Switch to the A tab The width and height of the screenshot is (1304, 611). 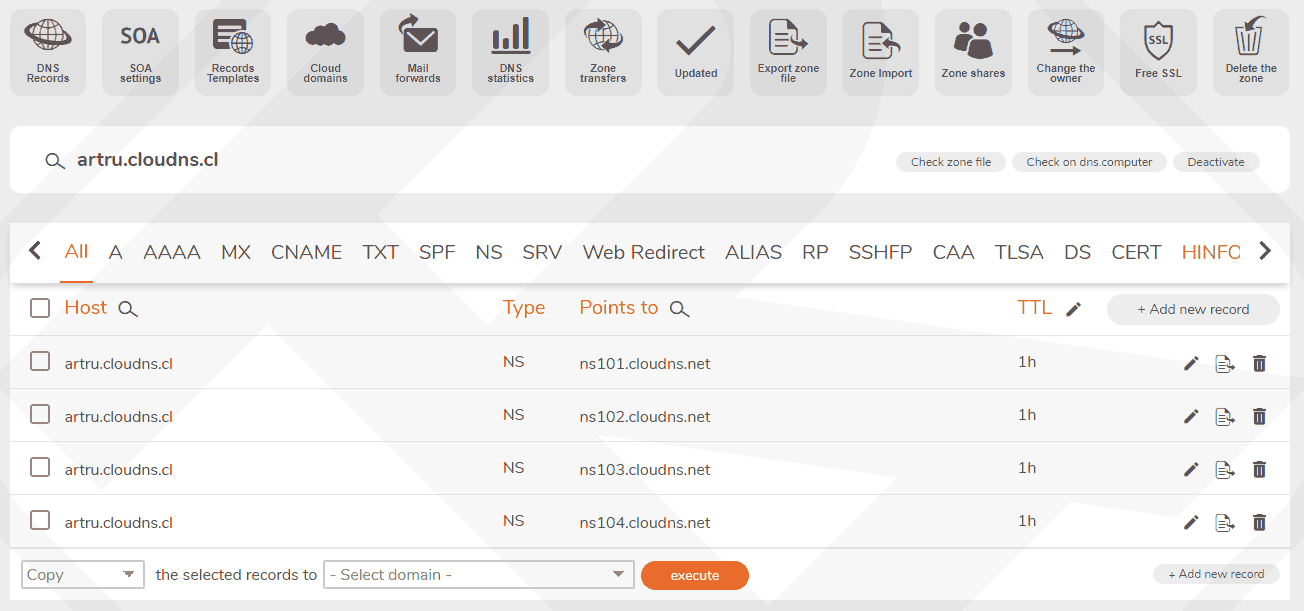click(116, 252)
